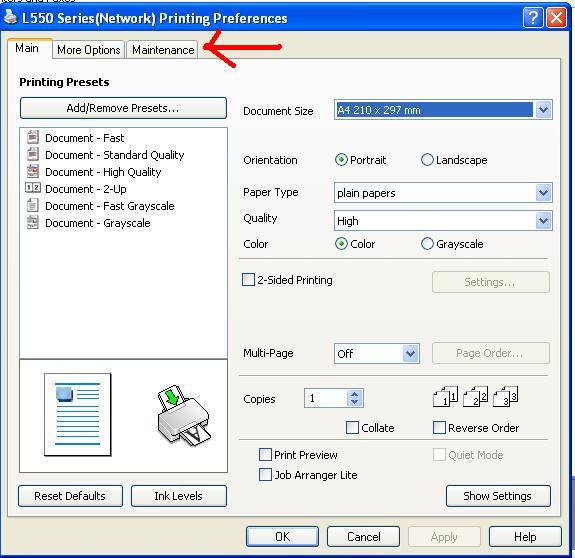Click the question mark help icon in title bar

coord(532,17)
